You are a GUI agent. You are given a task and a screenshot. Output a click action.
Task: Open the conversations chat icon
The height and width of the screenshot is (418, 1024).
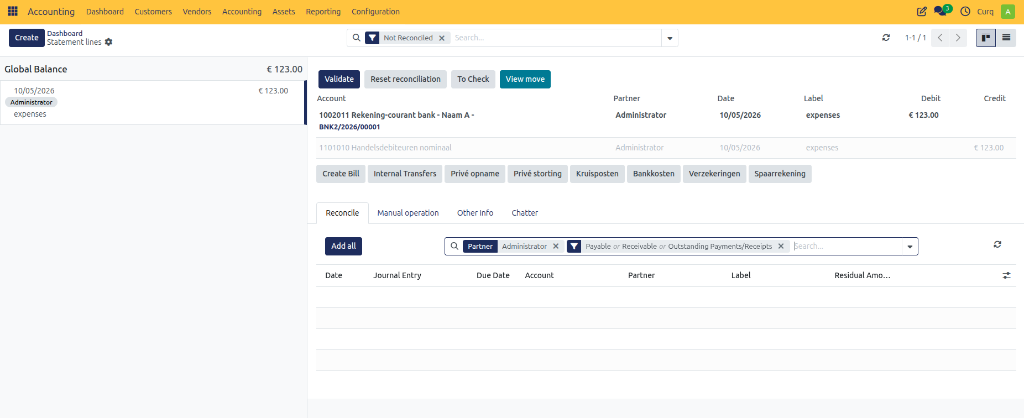(x=942, y=11)
